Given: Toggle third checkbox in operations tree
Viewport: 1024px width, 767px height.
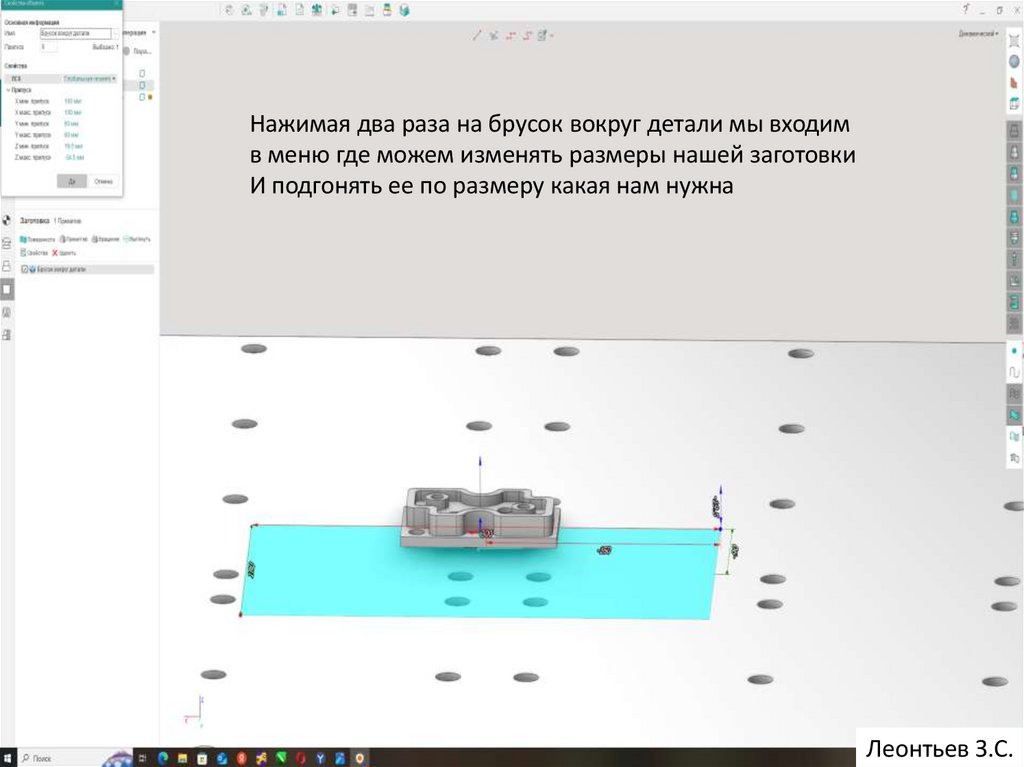Looking at the screenshot, I should [x=142, y=97].
